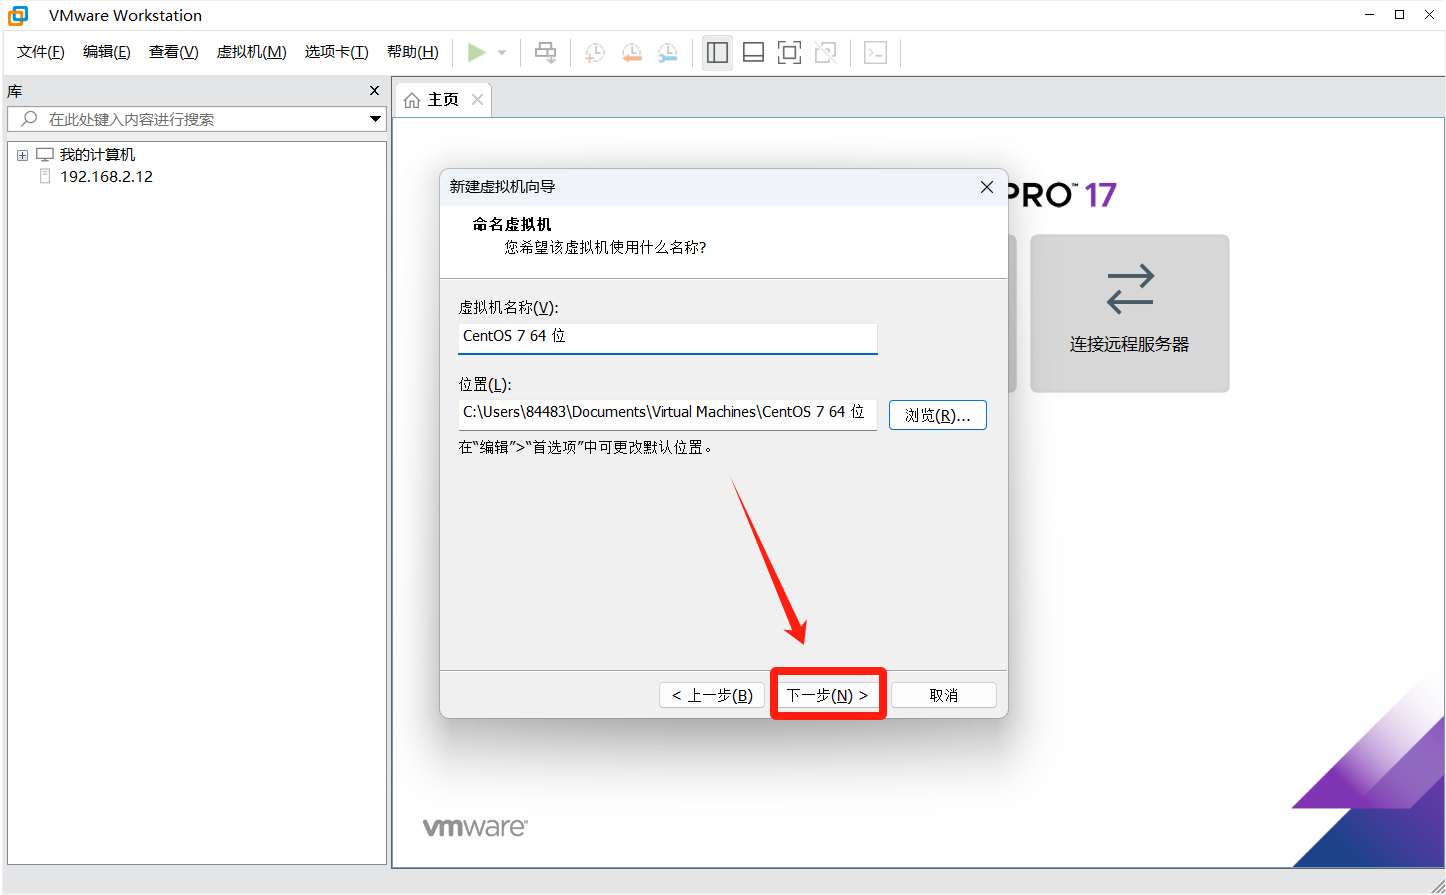1446x895 pixels.
Task: Click the revert to snapshot icon
Action: pyautogui.click(x=631, y=53)
